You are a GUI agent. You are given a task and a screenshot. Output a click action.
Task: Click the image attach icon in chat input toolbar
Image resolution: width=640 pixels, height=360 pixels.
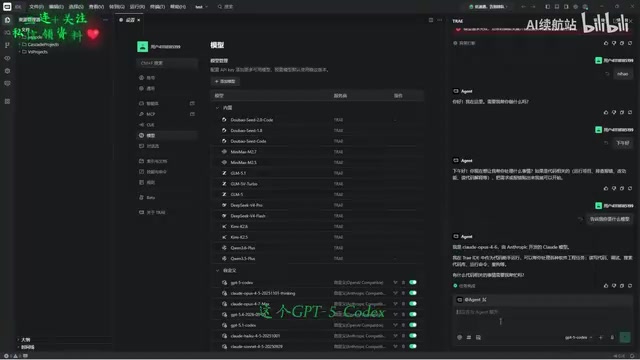[x=478, y=338]
